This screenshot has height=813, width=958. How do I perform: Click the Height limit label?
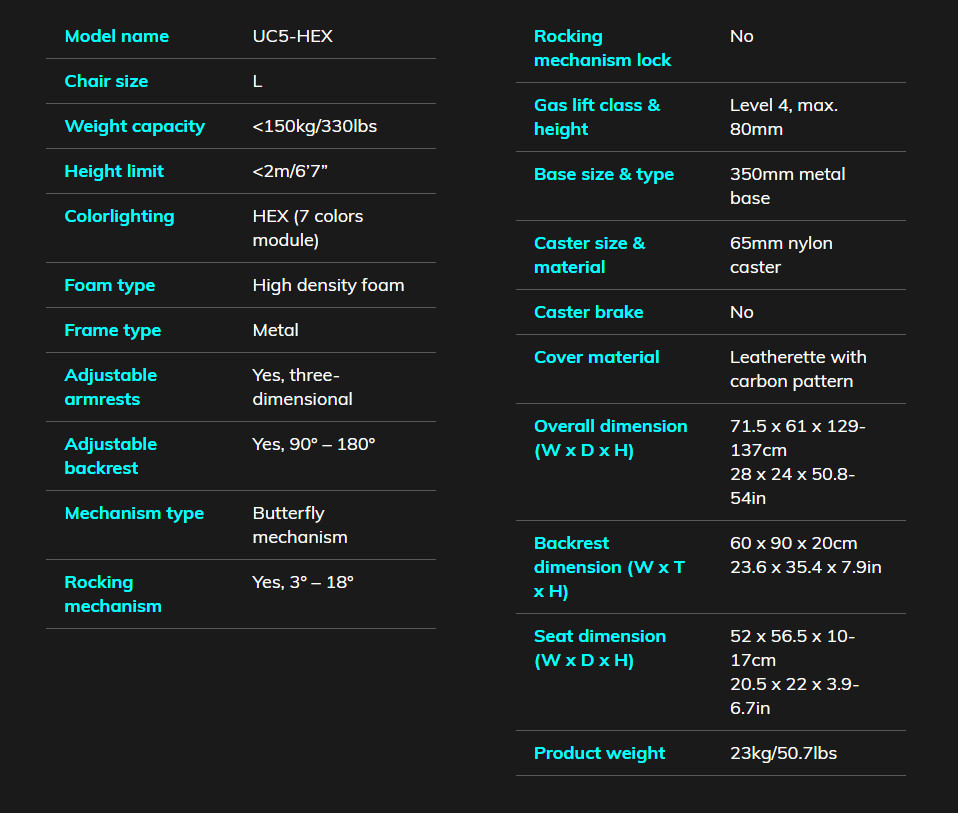tap(114, 172)
